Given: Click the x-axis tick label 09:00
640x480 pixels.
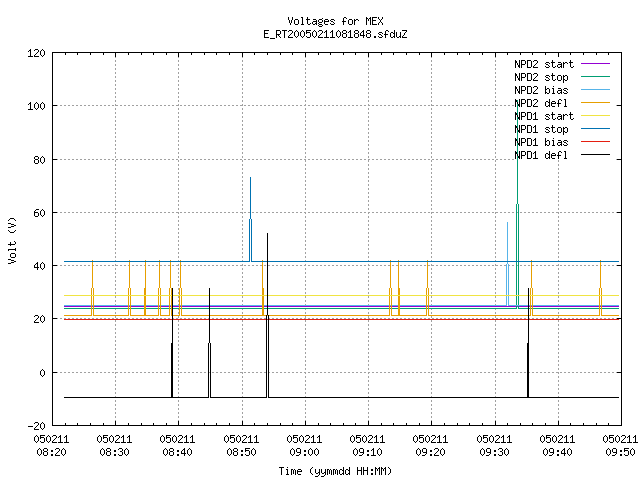Looking at the screenshot, I should 304,452.
